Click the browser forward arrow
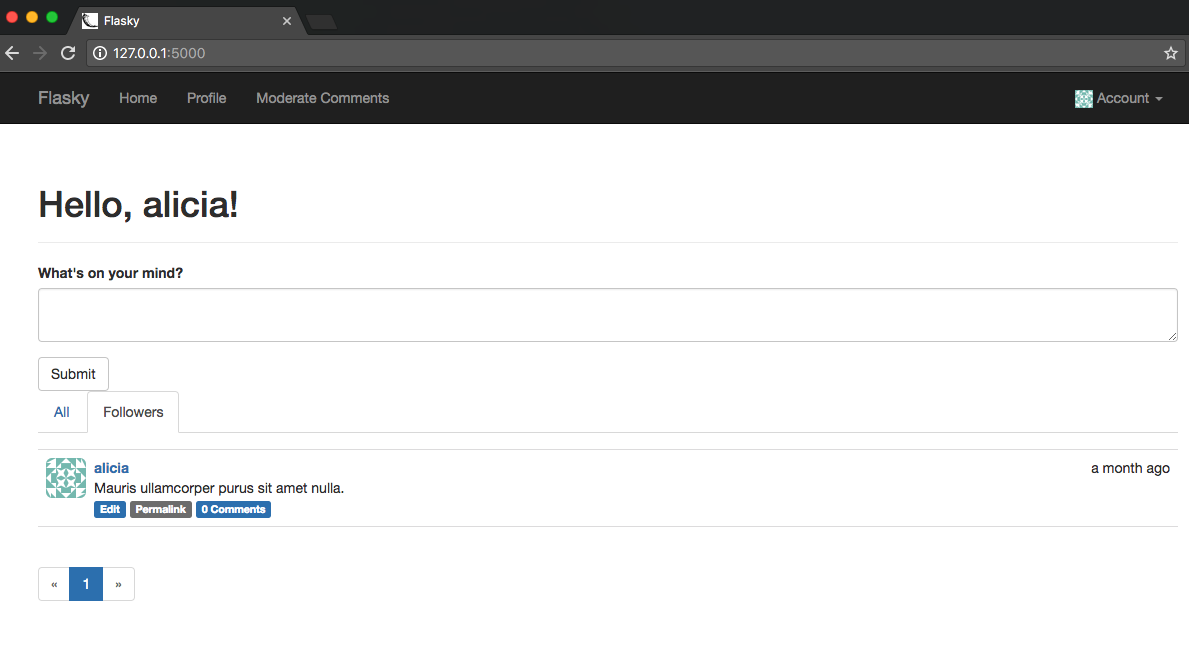Image resolution: width=1189 pixels, height=666 pixels. point(40,53)
